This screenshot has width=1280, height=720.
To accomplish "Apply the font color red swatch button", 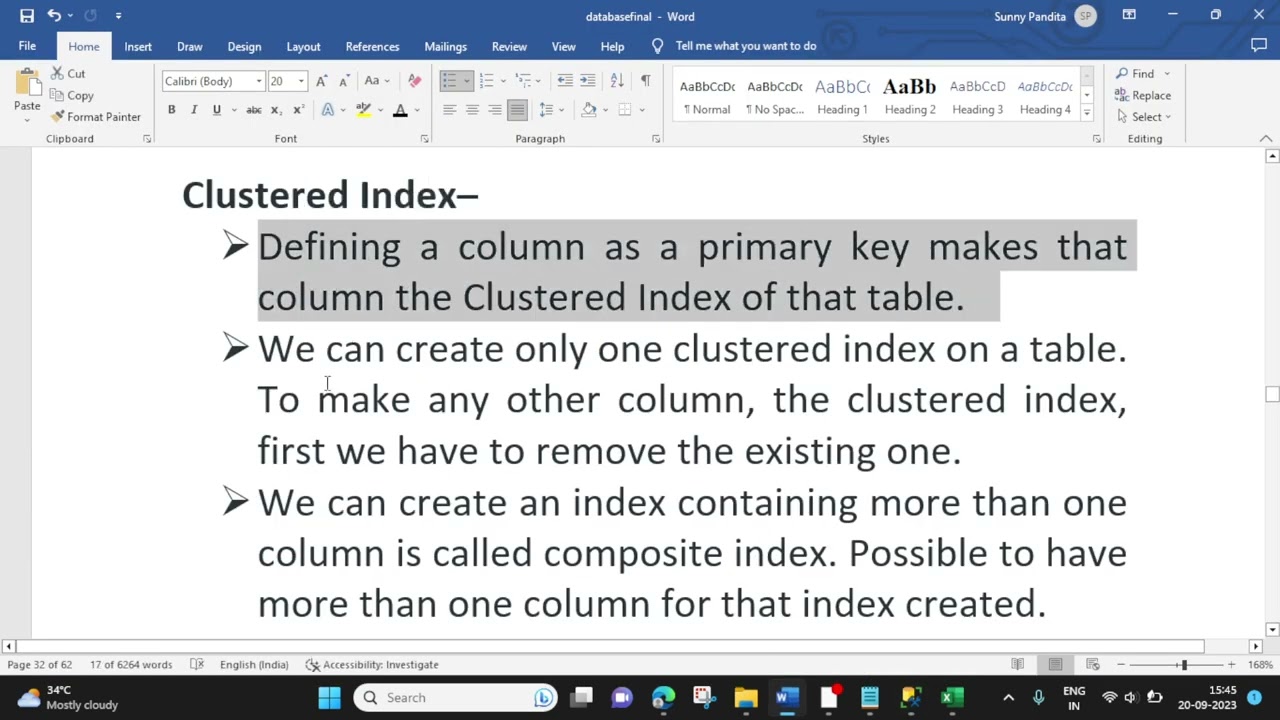I will 400,110.
